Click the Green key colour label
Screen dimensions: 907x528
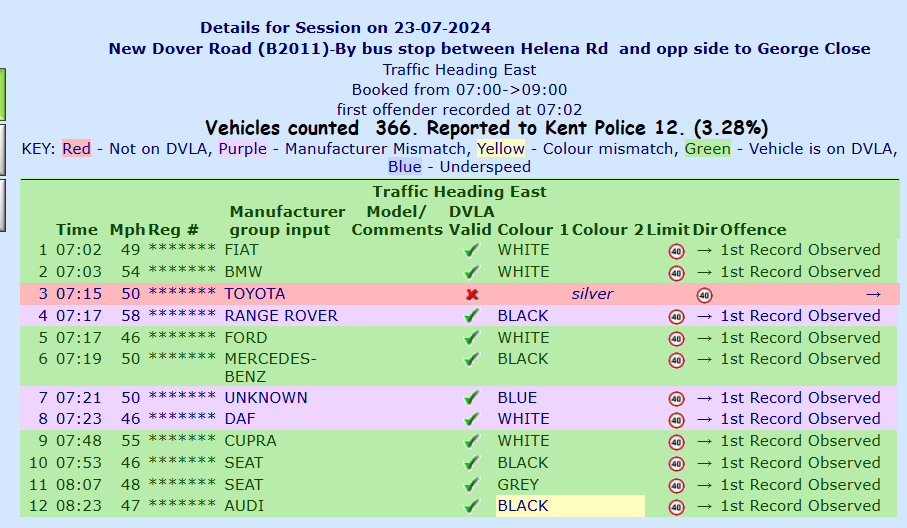pyautogui.click(x=707, y=149)
